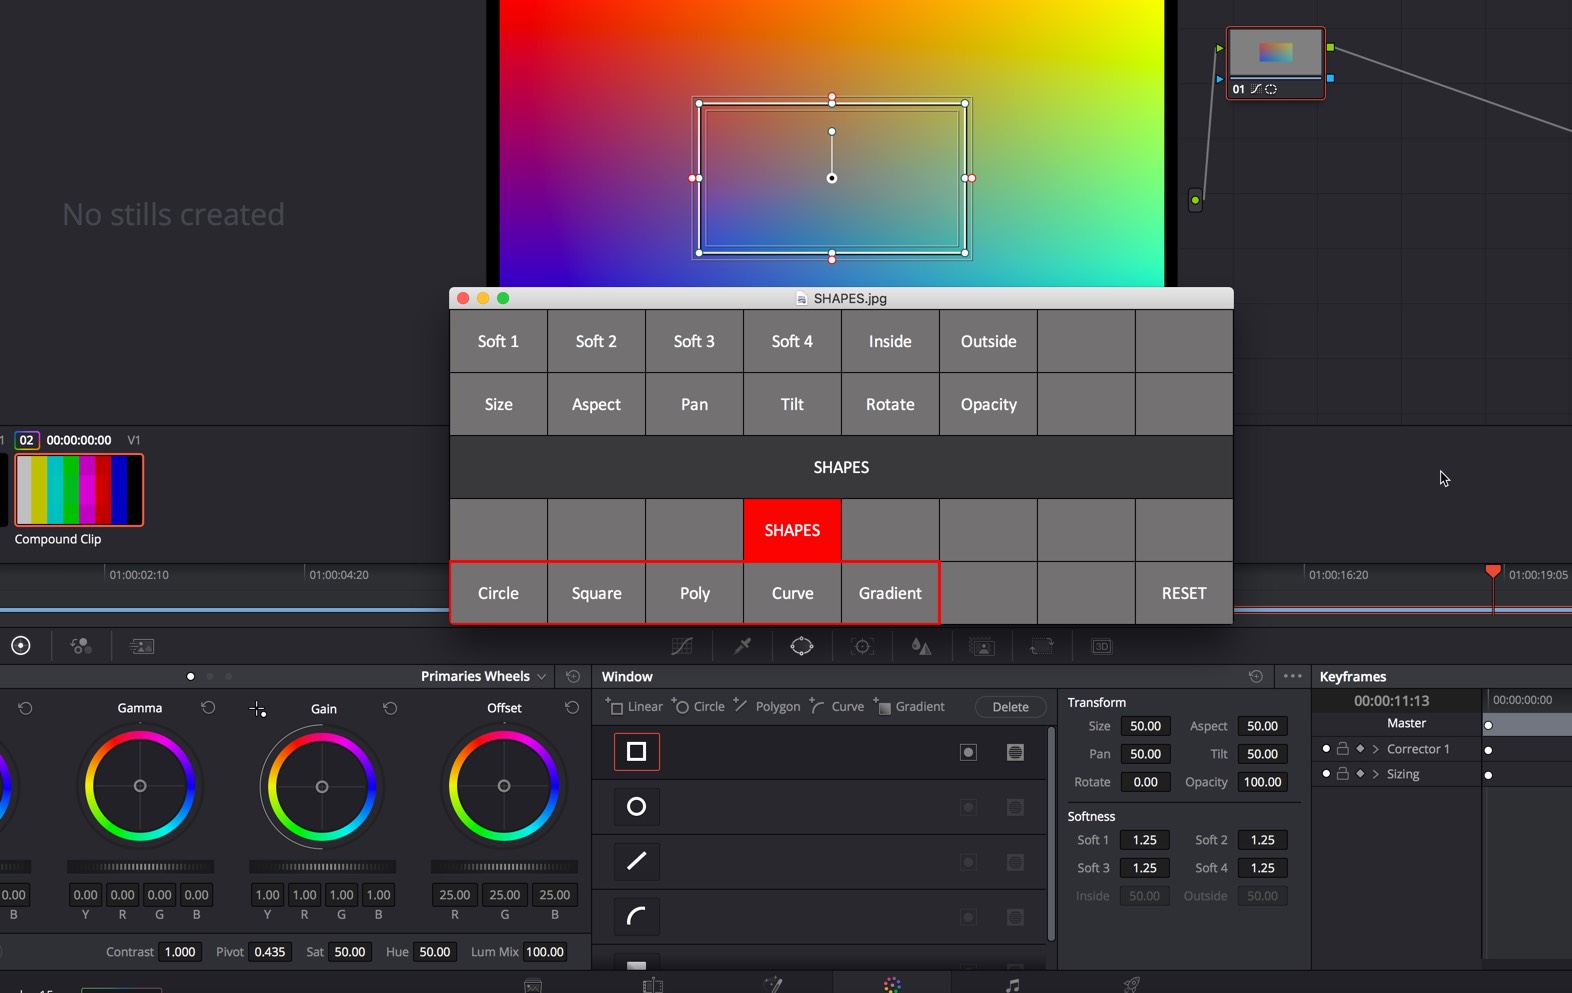Reset the Offset wheel
The height and width of the screenshot is (993, 1572).
point(572,707)
